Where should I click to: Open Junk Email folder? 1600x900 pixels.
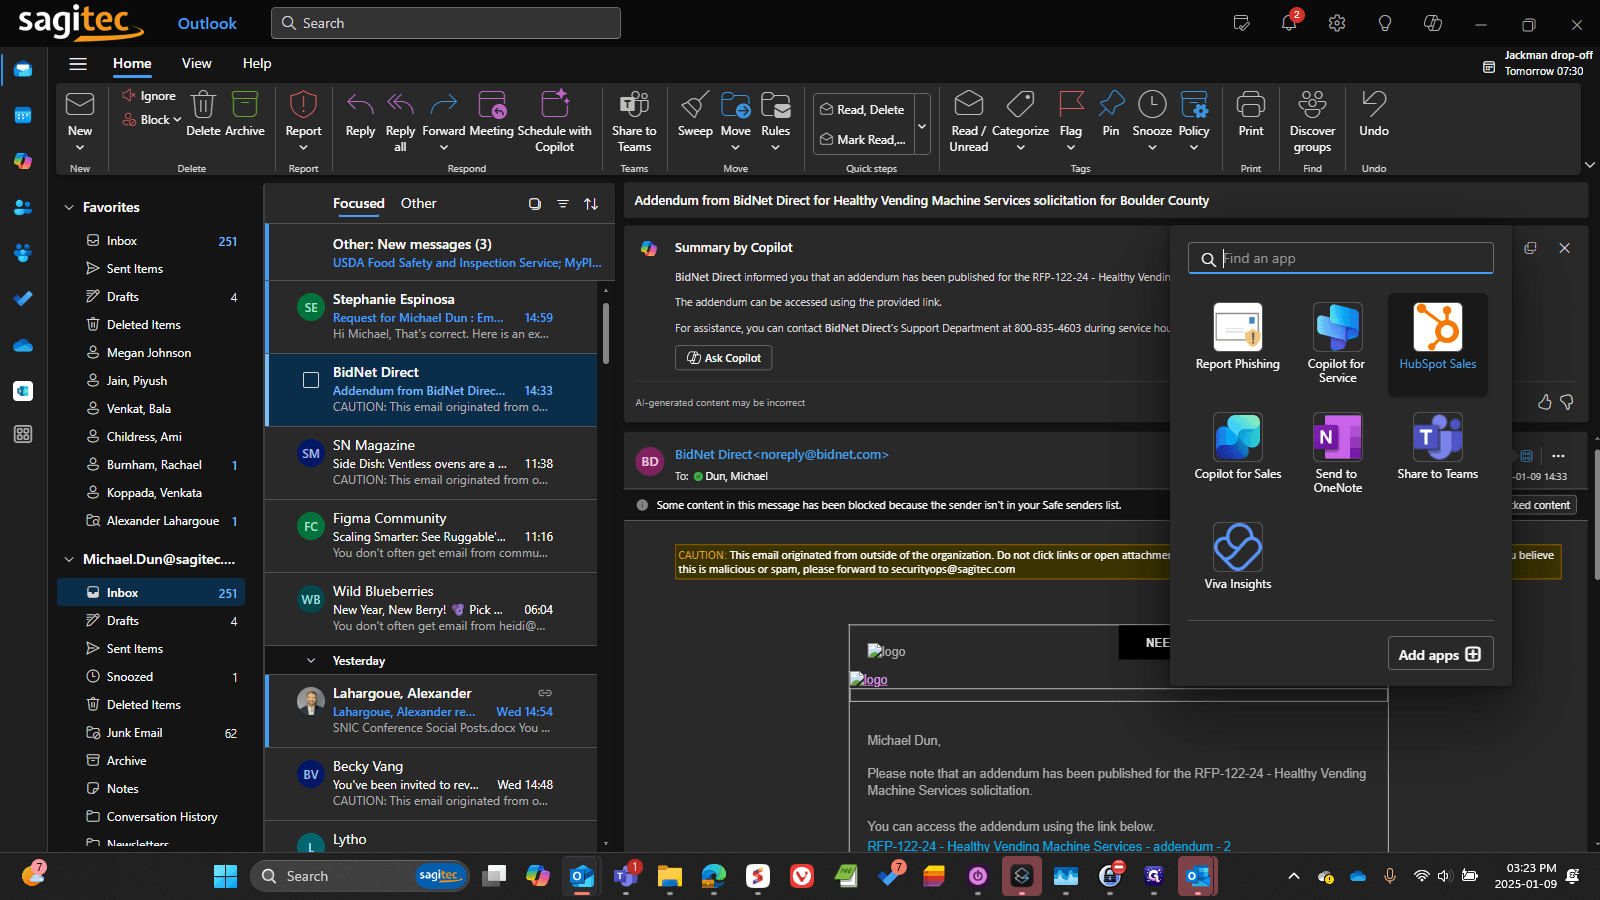[x=151, y=733]
